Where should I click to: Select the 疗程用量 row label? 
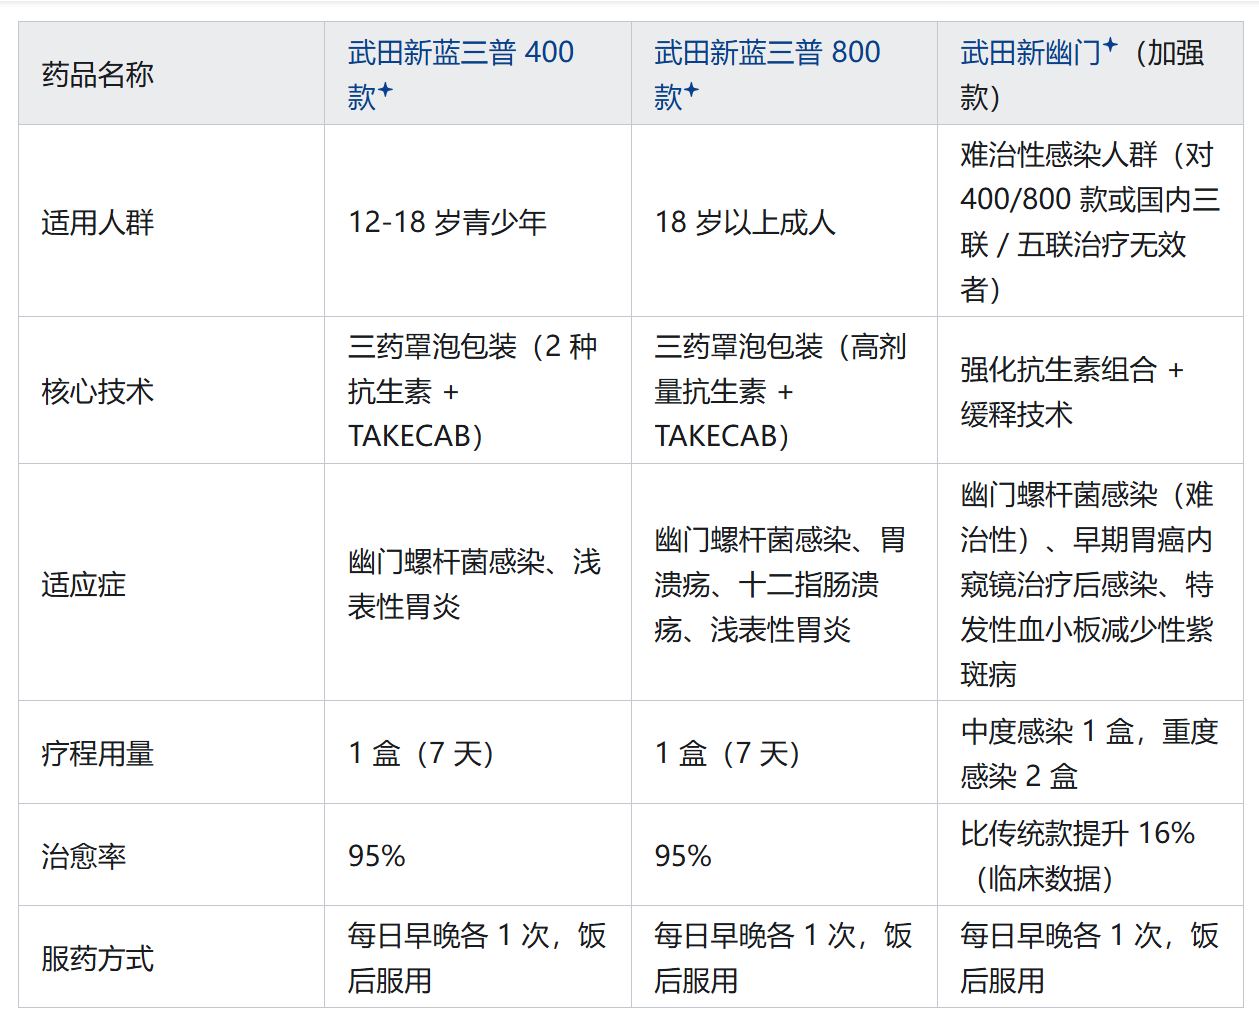98,753
